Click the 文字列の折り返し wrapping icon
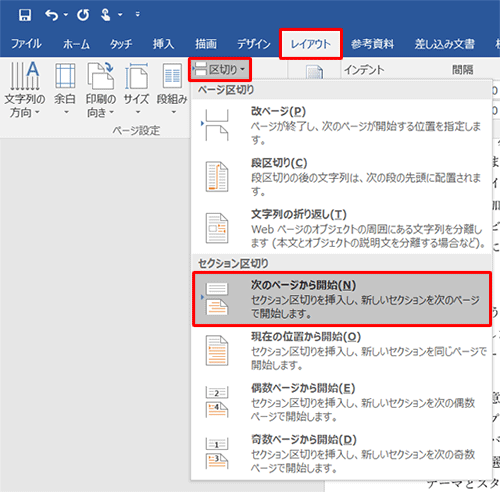Image resolution: width=500 pixels, height=492 pixels. (217, 228)
